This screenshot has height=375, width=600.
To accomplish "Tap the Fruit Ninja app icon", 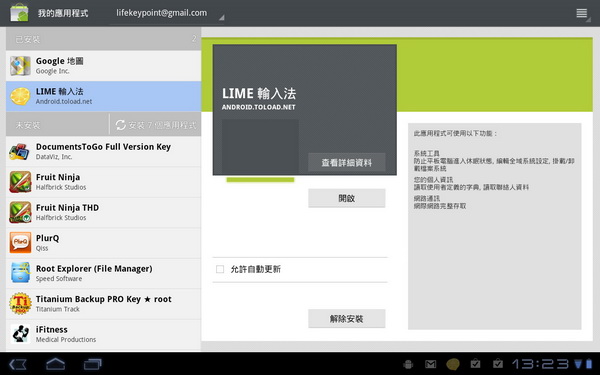I will point(20,182).
